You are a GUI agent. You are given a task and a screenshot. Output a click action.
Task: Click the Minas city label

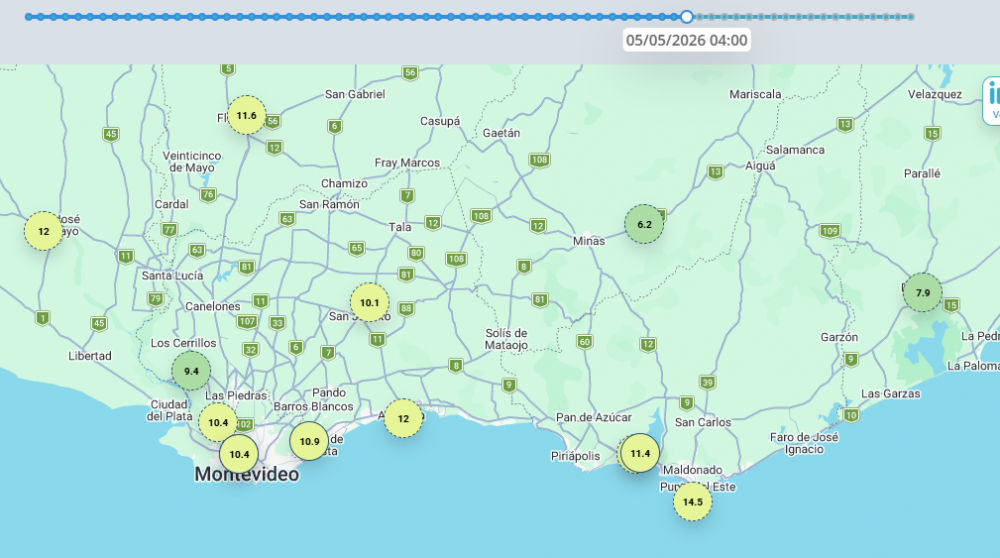pyautogui.click(x=589, y=241)
